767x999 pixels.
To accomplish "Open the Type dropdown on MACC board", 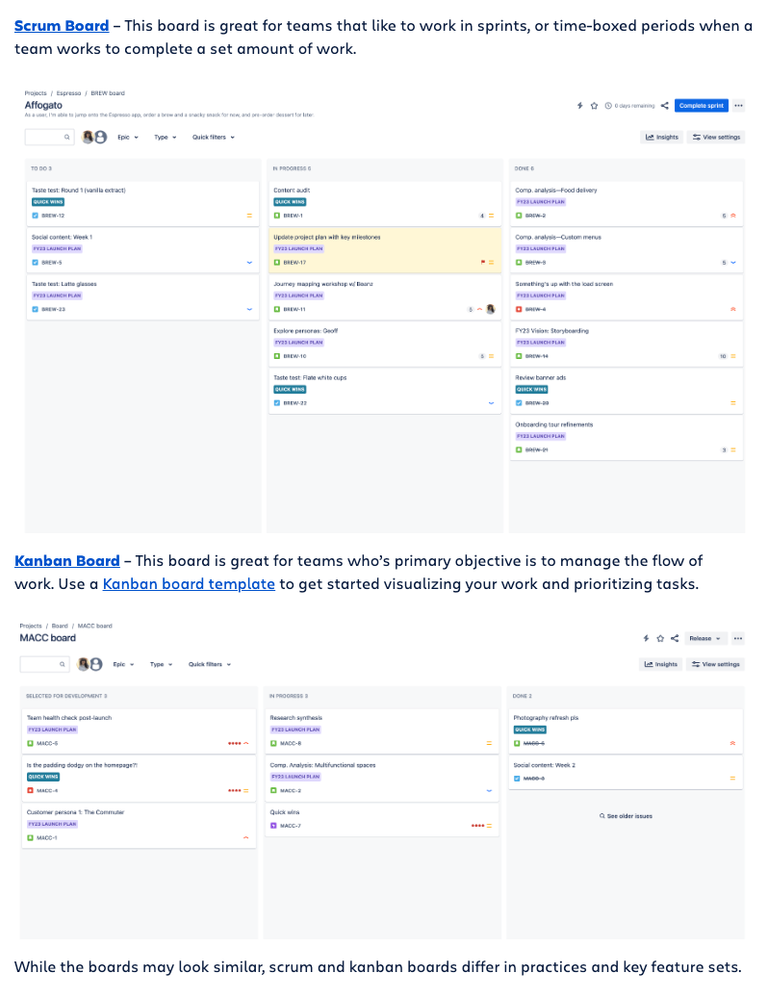I will click(161, 664).
